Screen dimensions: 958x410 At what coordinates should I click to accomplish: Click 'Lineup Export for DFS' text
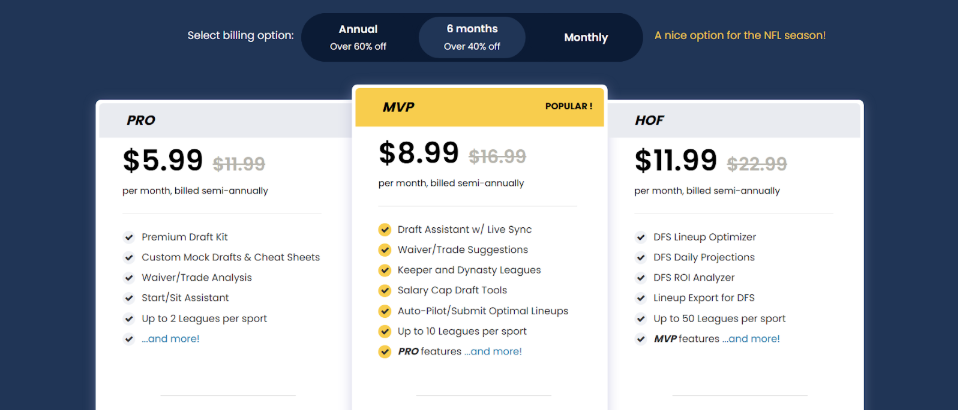(x=704, y=298)
